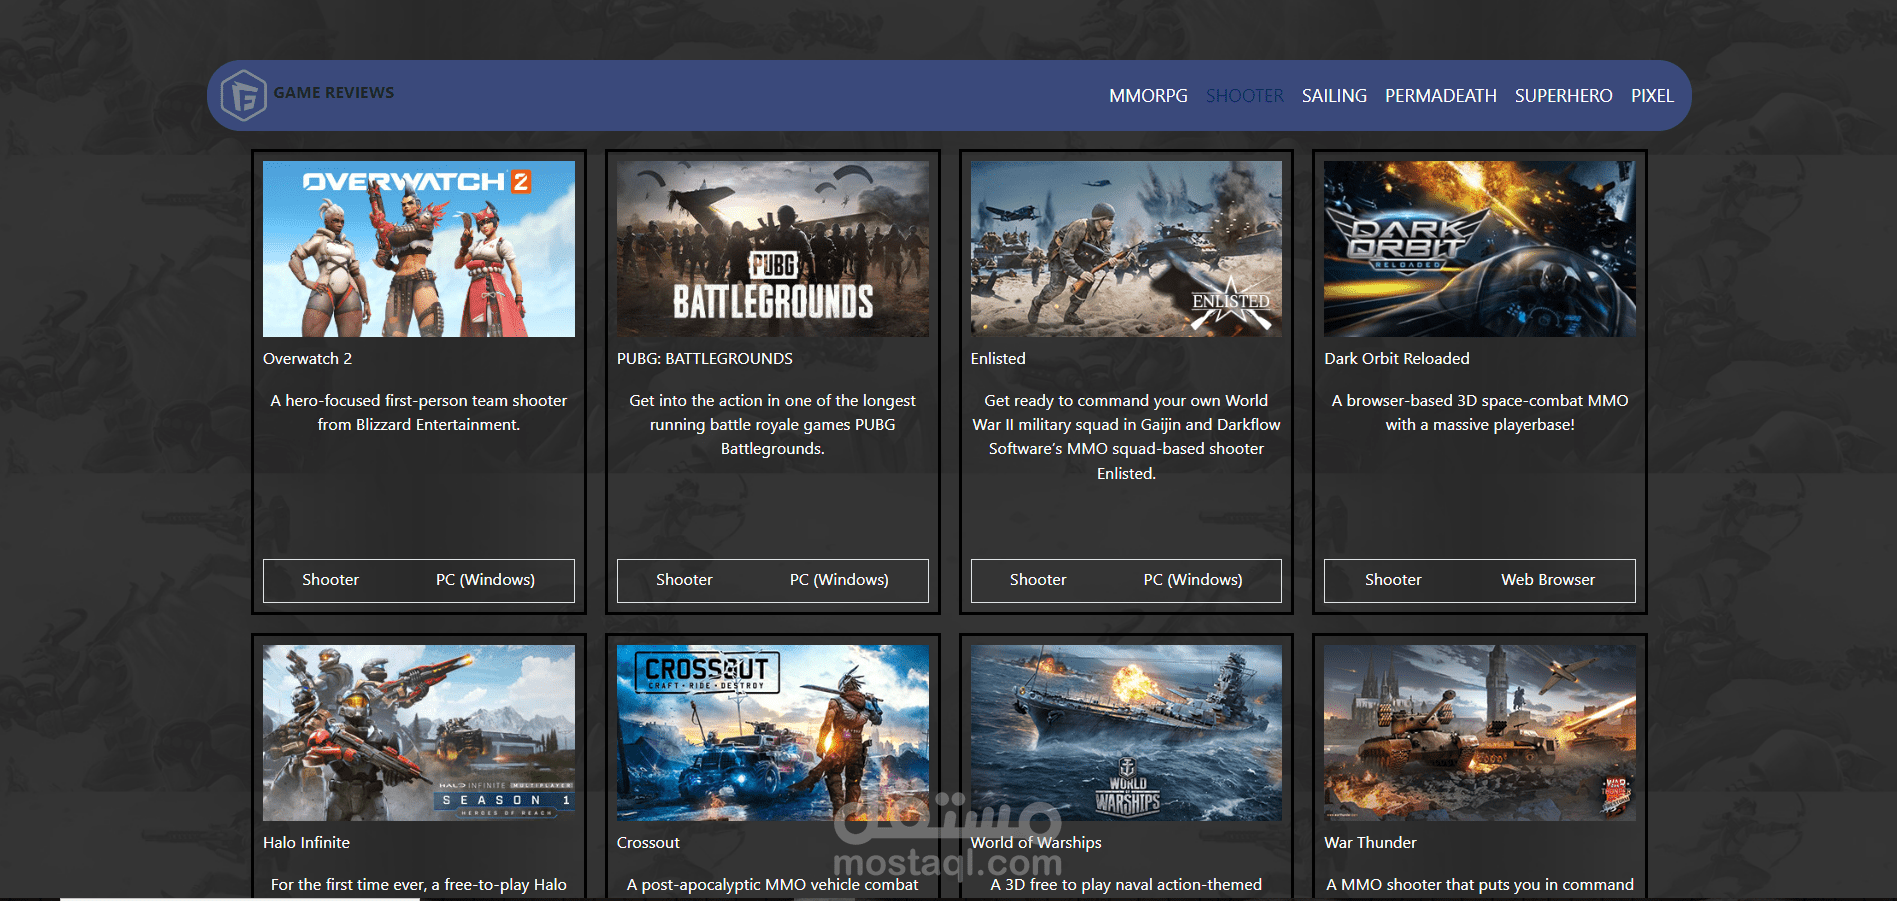Open the World of Warships cover image
This screenshot has width=1897, height=901.
1126,733
